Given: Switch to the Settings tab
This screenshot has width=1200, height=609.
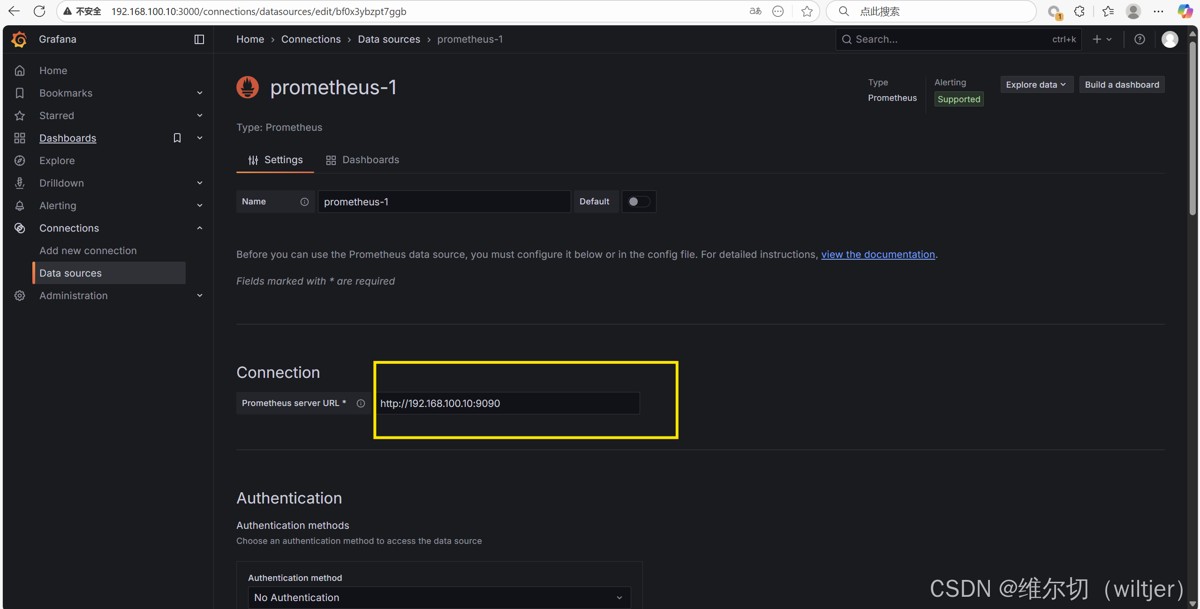Looking at the screenshot, I should (x=275, y=160).
